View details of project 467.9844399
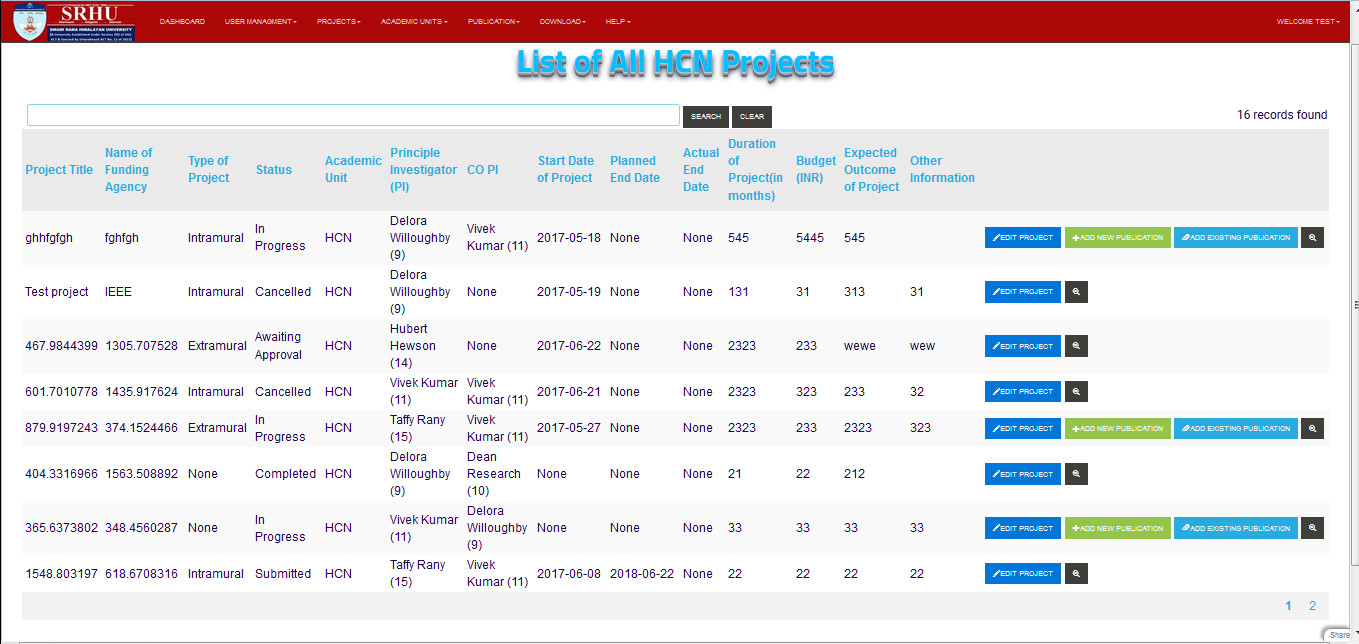Screen dimensions: 1359x644 coord(1076,346)
